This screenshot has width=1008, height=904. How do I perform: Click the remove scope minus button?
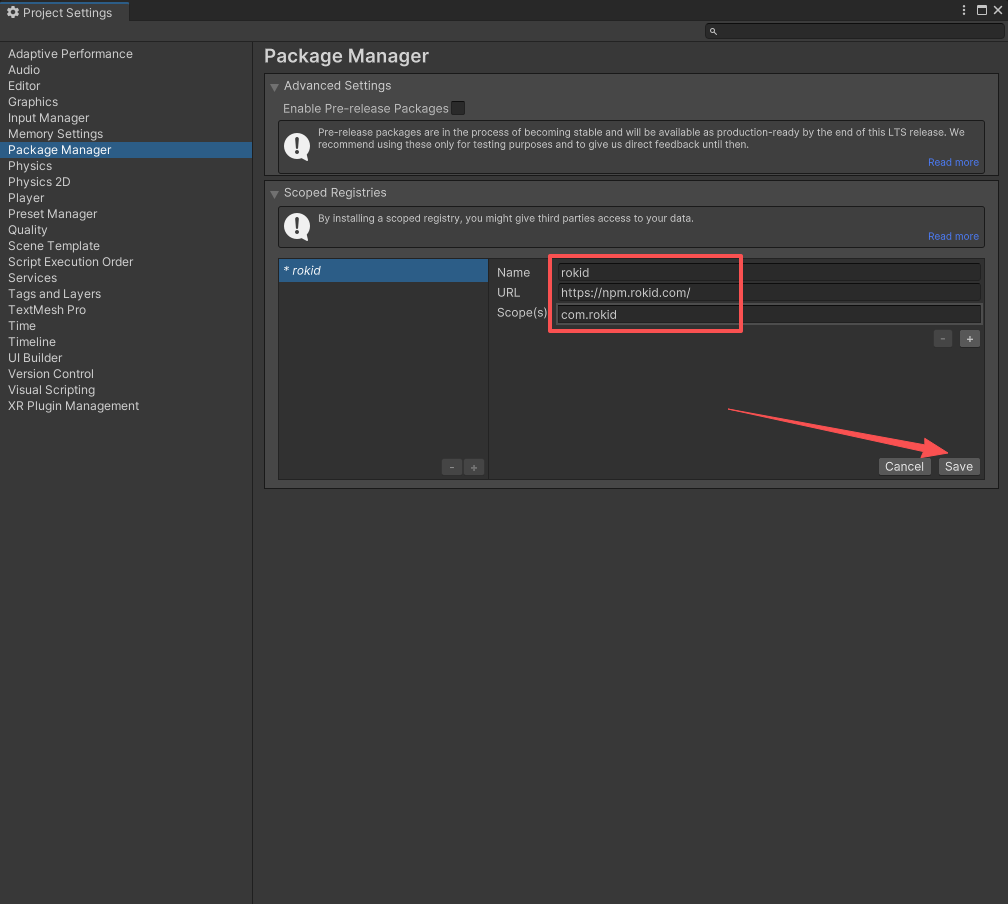tap(943, 339)
